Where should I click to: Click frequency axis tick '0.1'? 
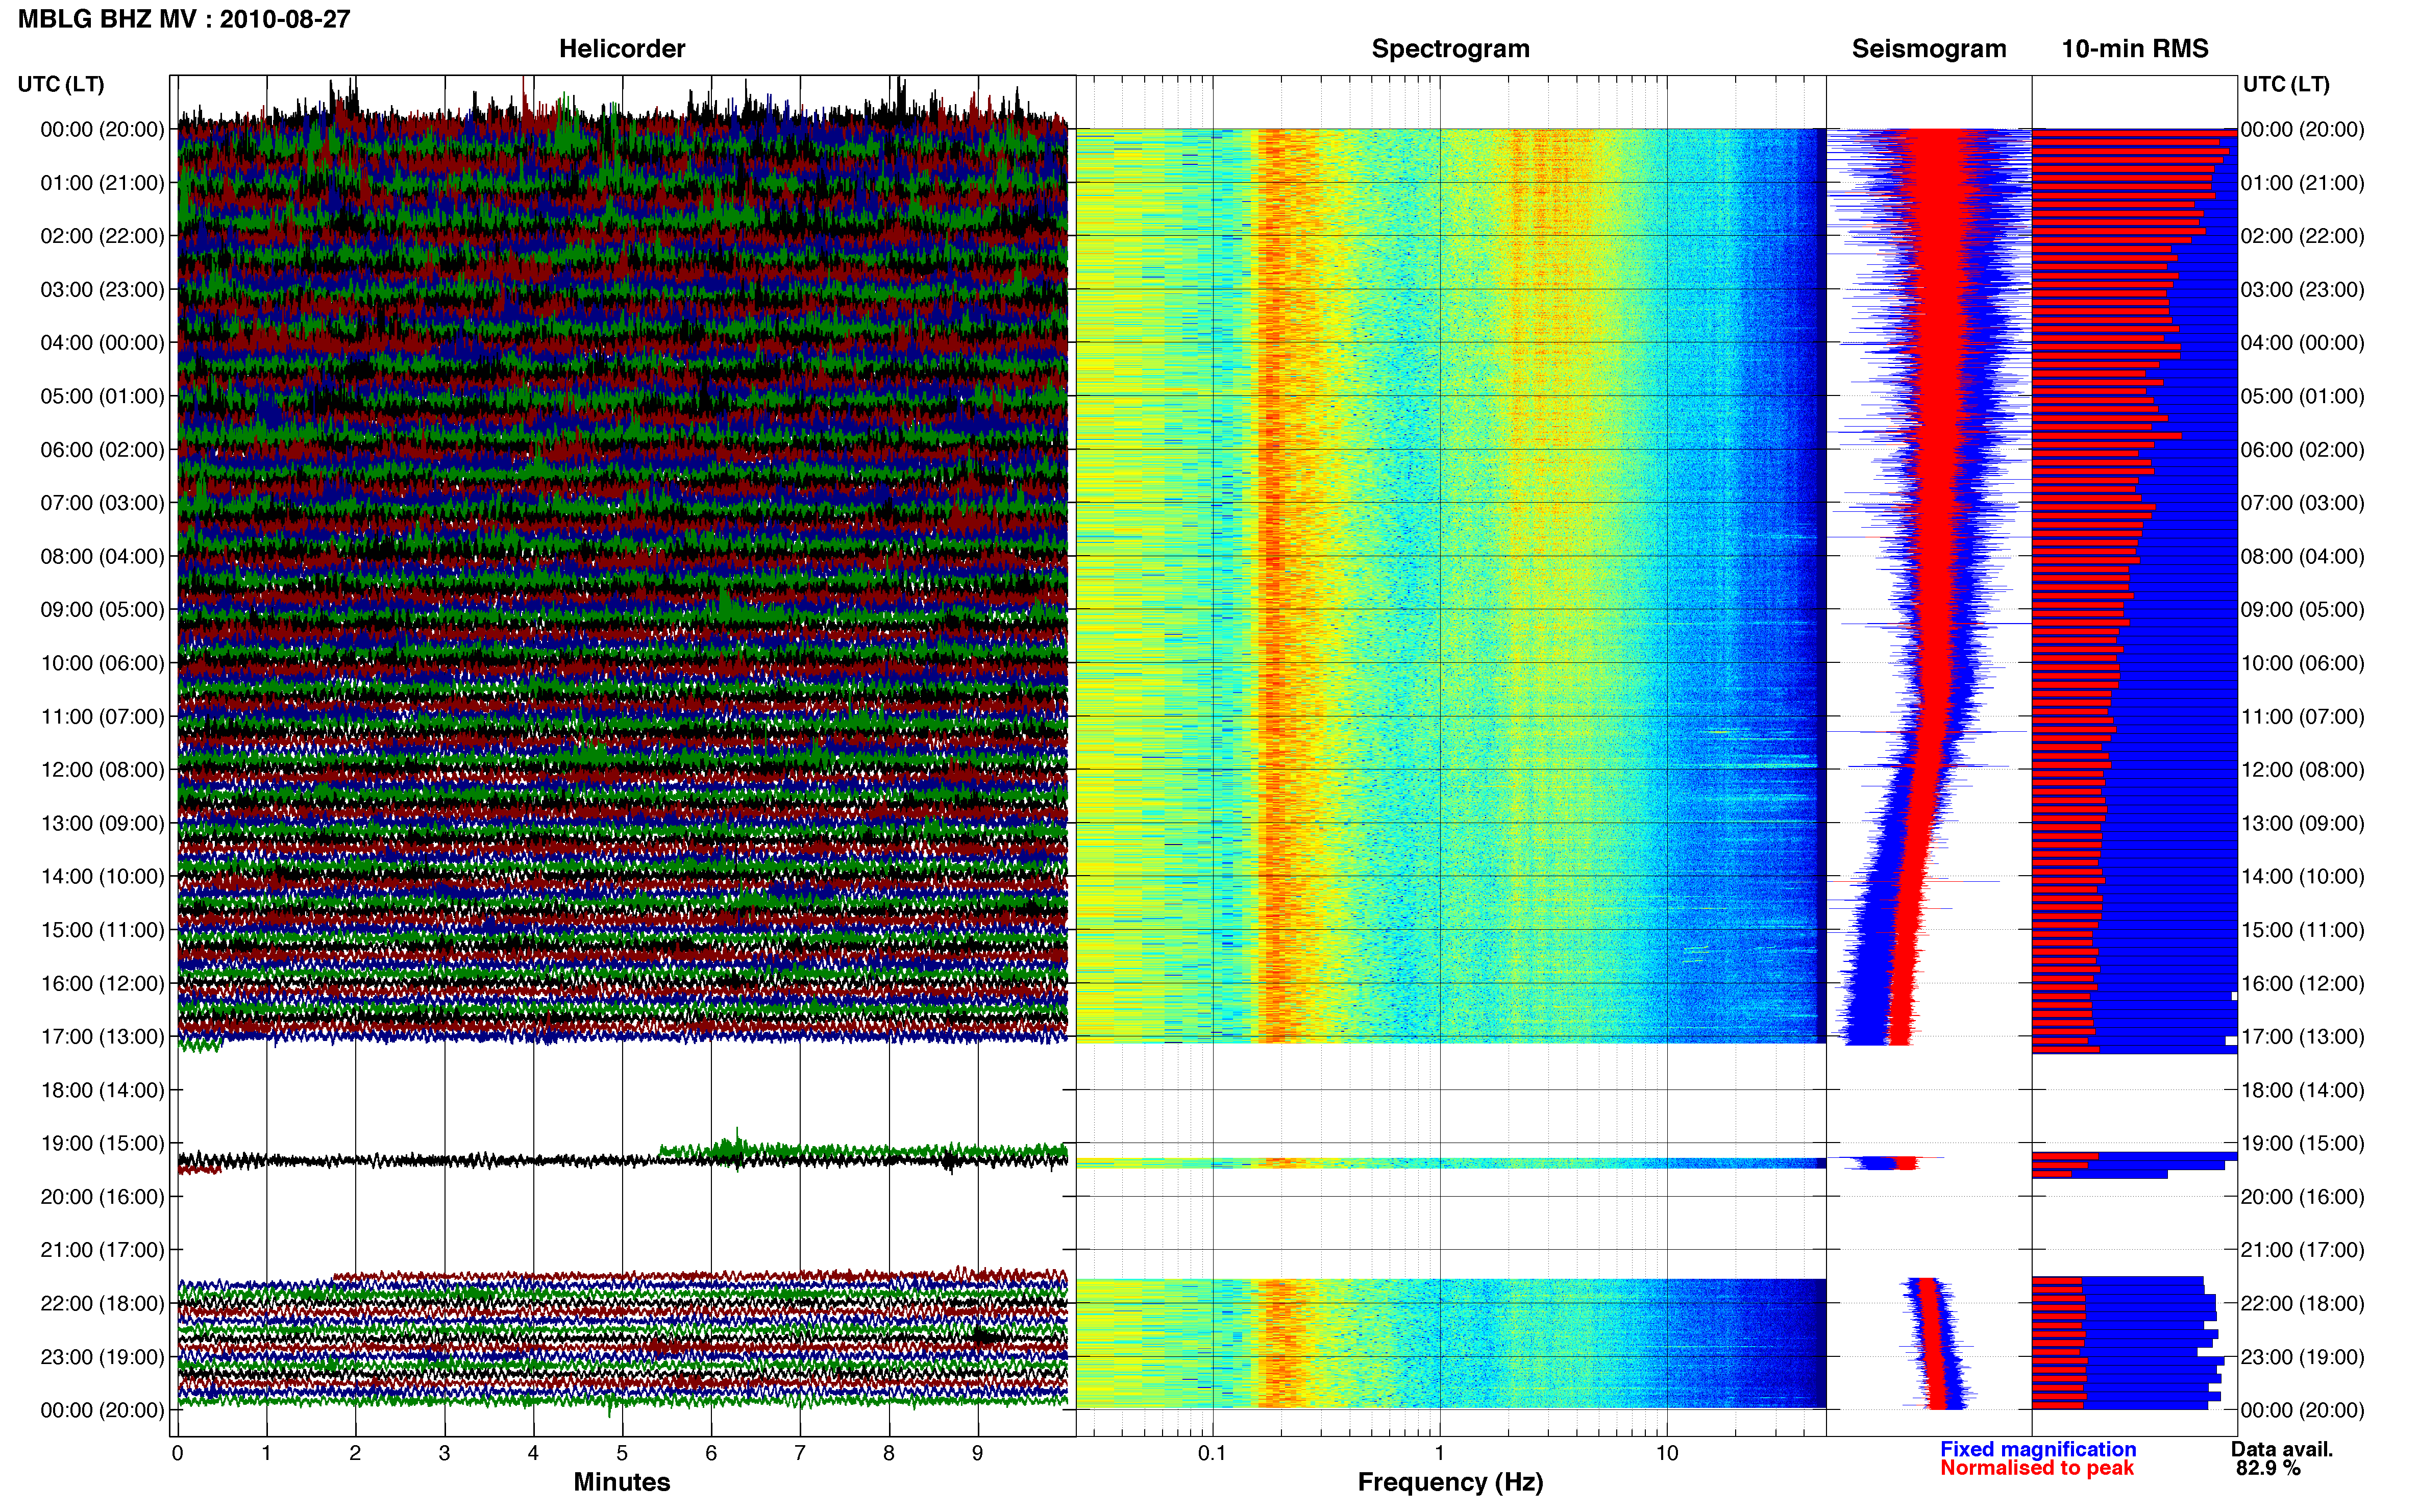pyautogui.click(x=1212, y=1454)
